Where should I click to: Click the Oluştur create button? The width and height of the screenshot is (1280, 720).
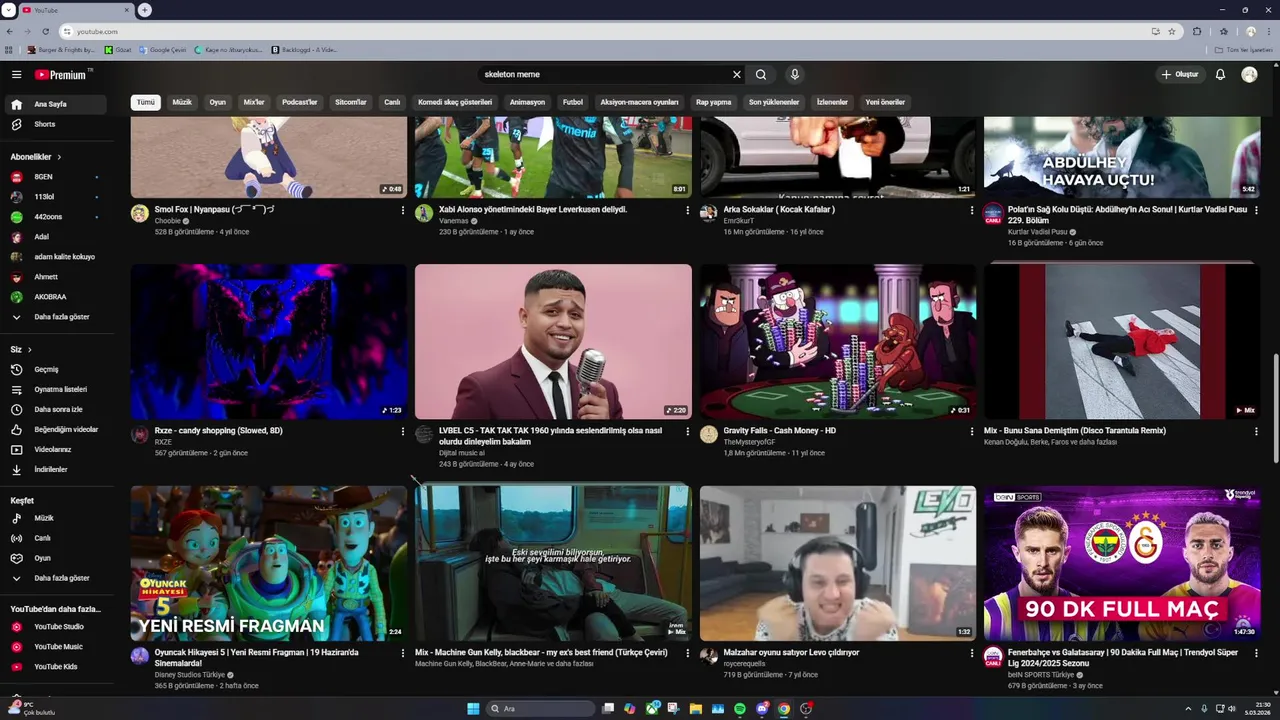coord(1180,75)
